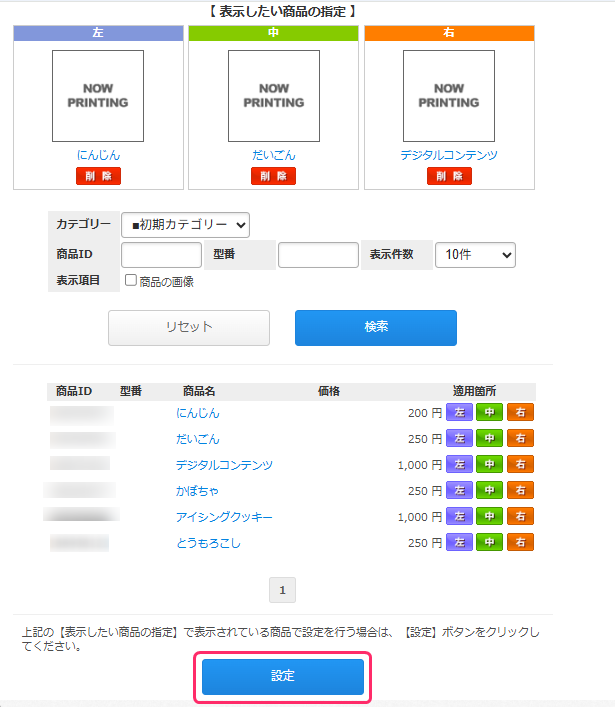Viewport: 615px width, 707px height.
Task: Delete the right slot product デジタルコンテンツ
Action: (449, 176)
